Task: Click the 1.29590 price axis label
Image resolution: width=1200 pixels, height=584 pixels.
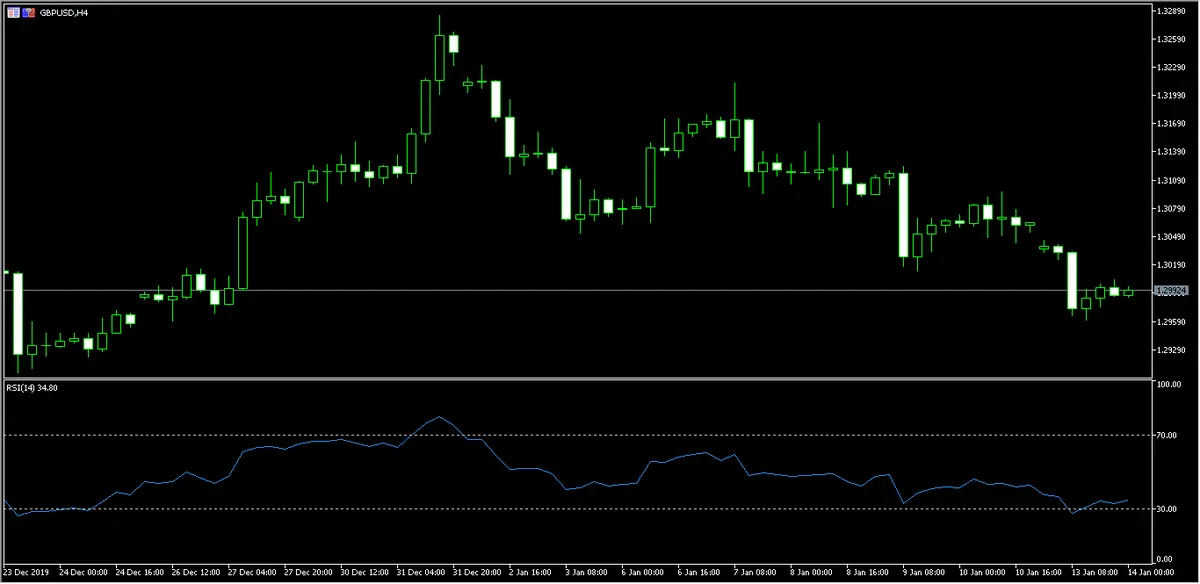Action: coord(1173,321)
